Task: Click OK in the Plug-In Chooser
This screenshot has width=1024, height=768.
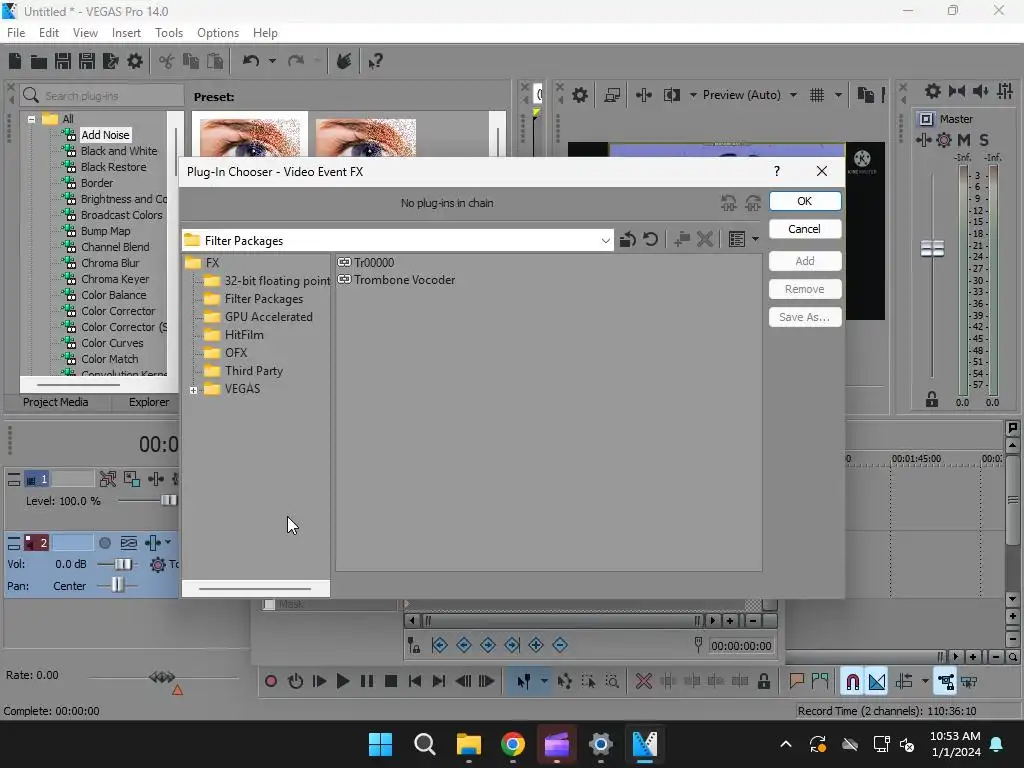Action: coord(805,201)
